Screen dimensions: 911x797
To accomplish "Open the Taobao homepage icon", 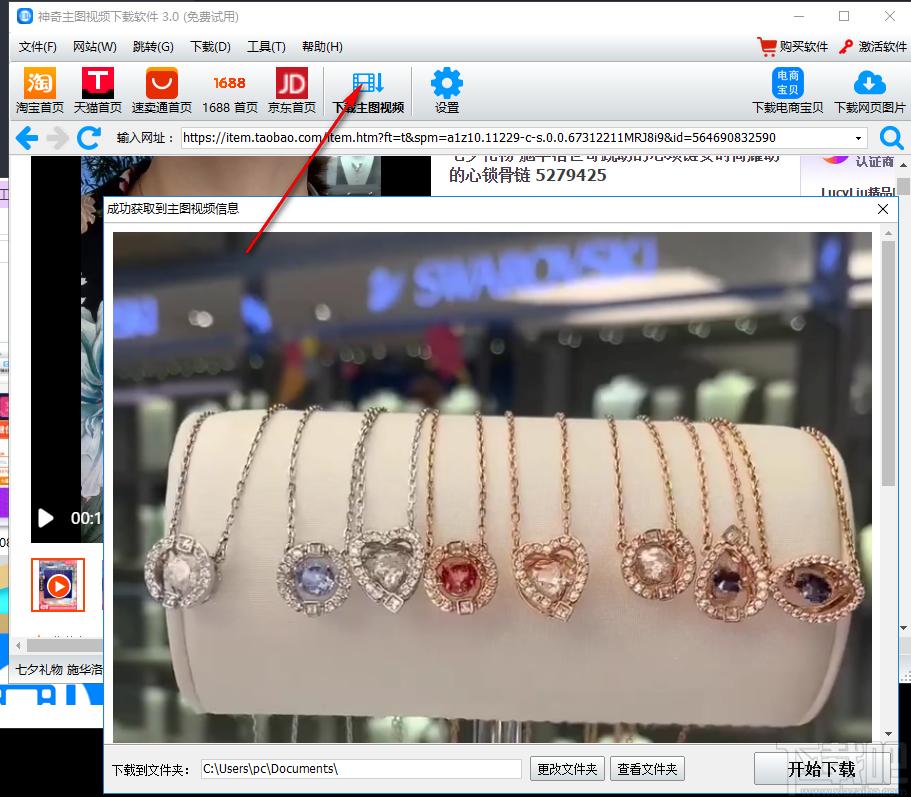I will (x=40, y=83).
